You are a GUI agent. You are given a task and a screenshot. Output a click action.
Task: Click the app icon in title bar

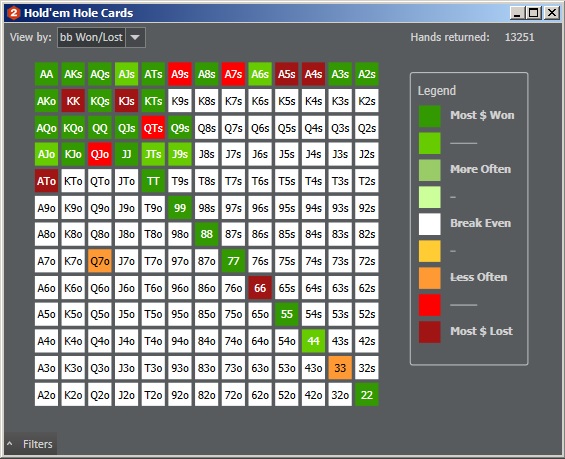[14, 13]
